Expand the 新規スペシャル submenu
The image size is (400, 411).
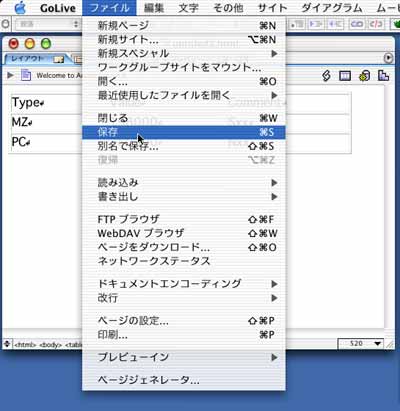[184, 53]
